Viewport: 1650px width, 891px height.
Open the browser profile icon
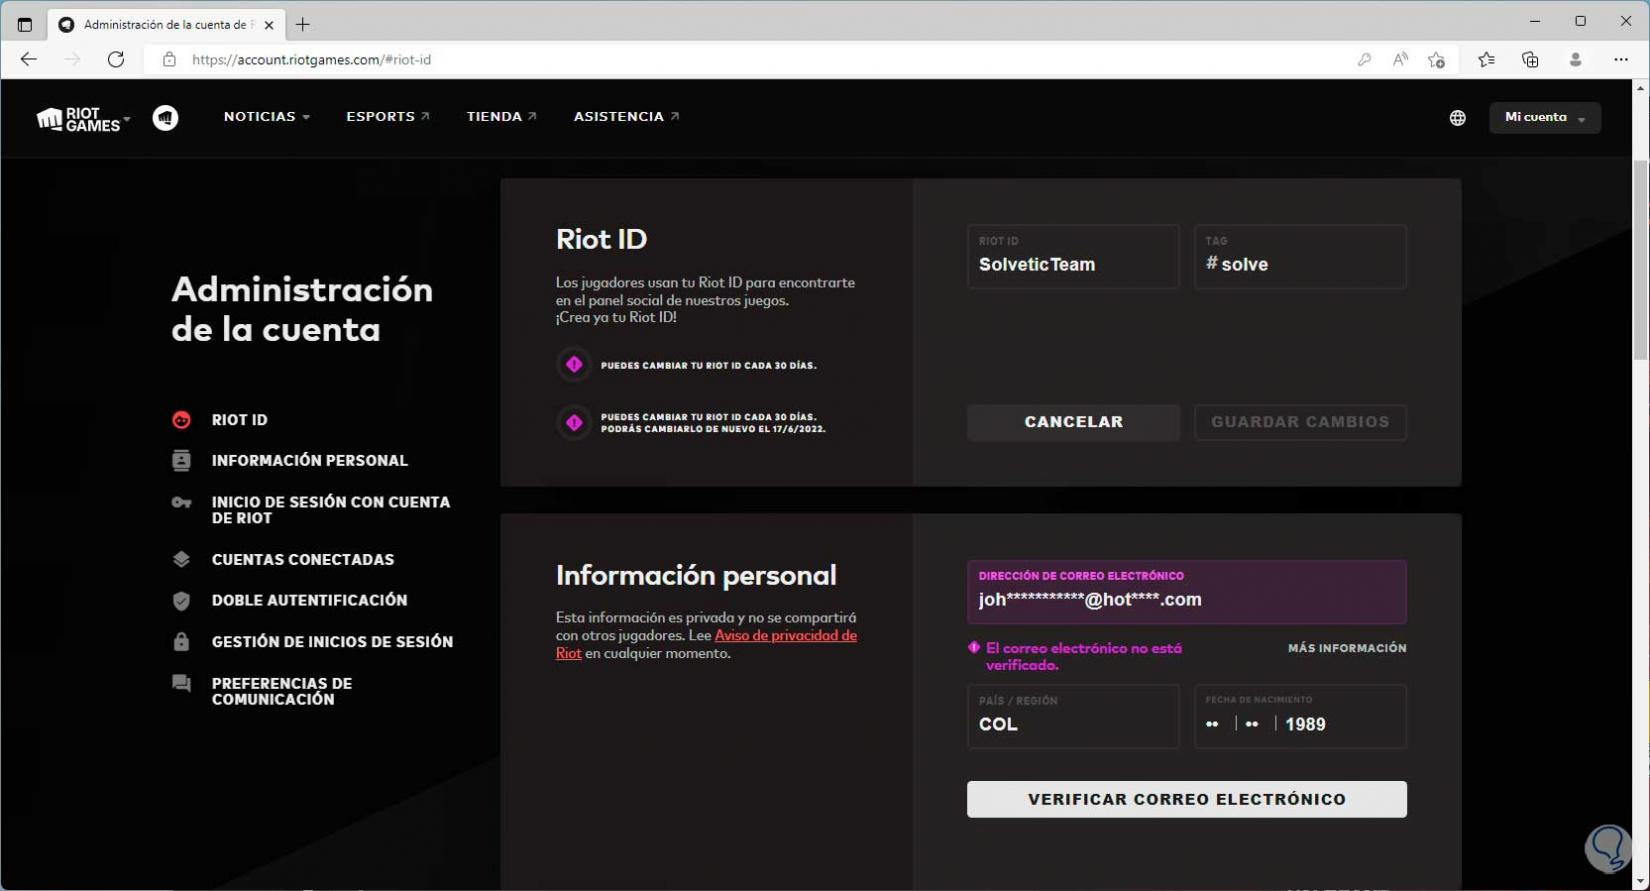1575,60
